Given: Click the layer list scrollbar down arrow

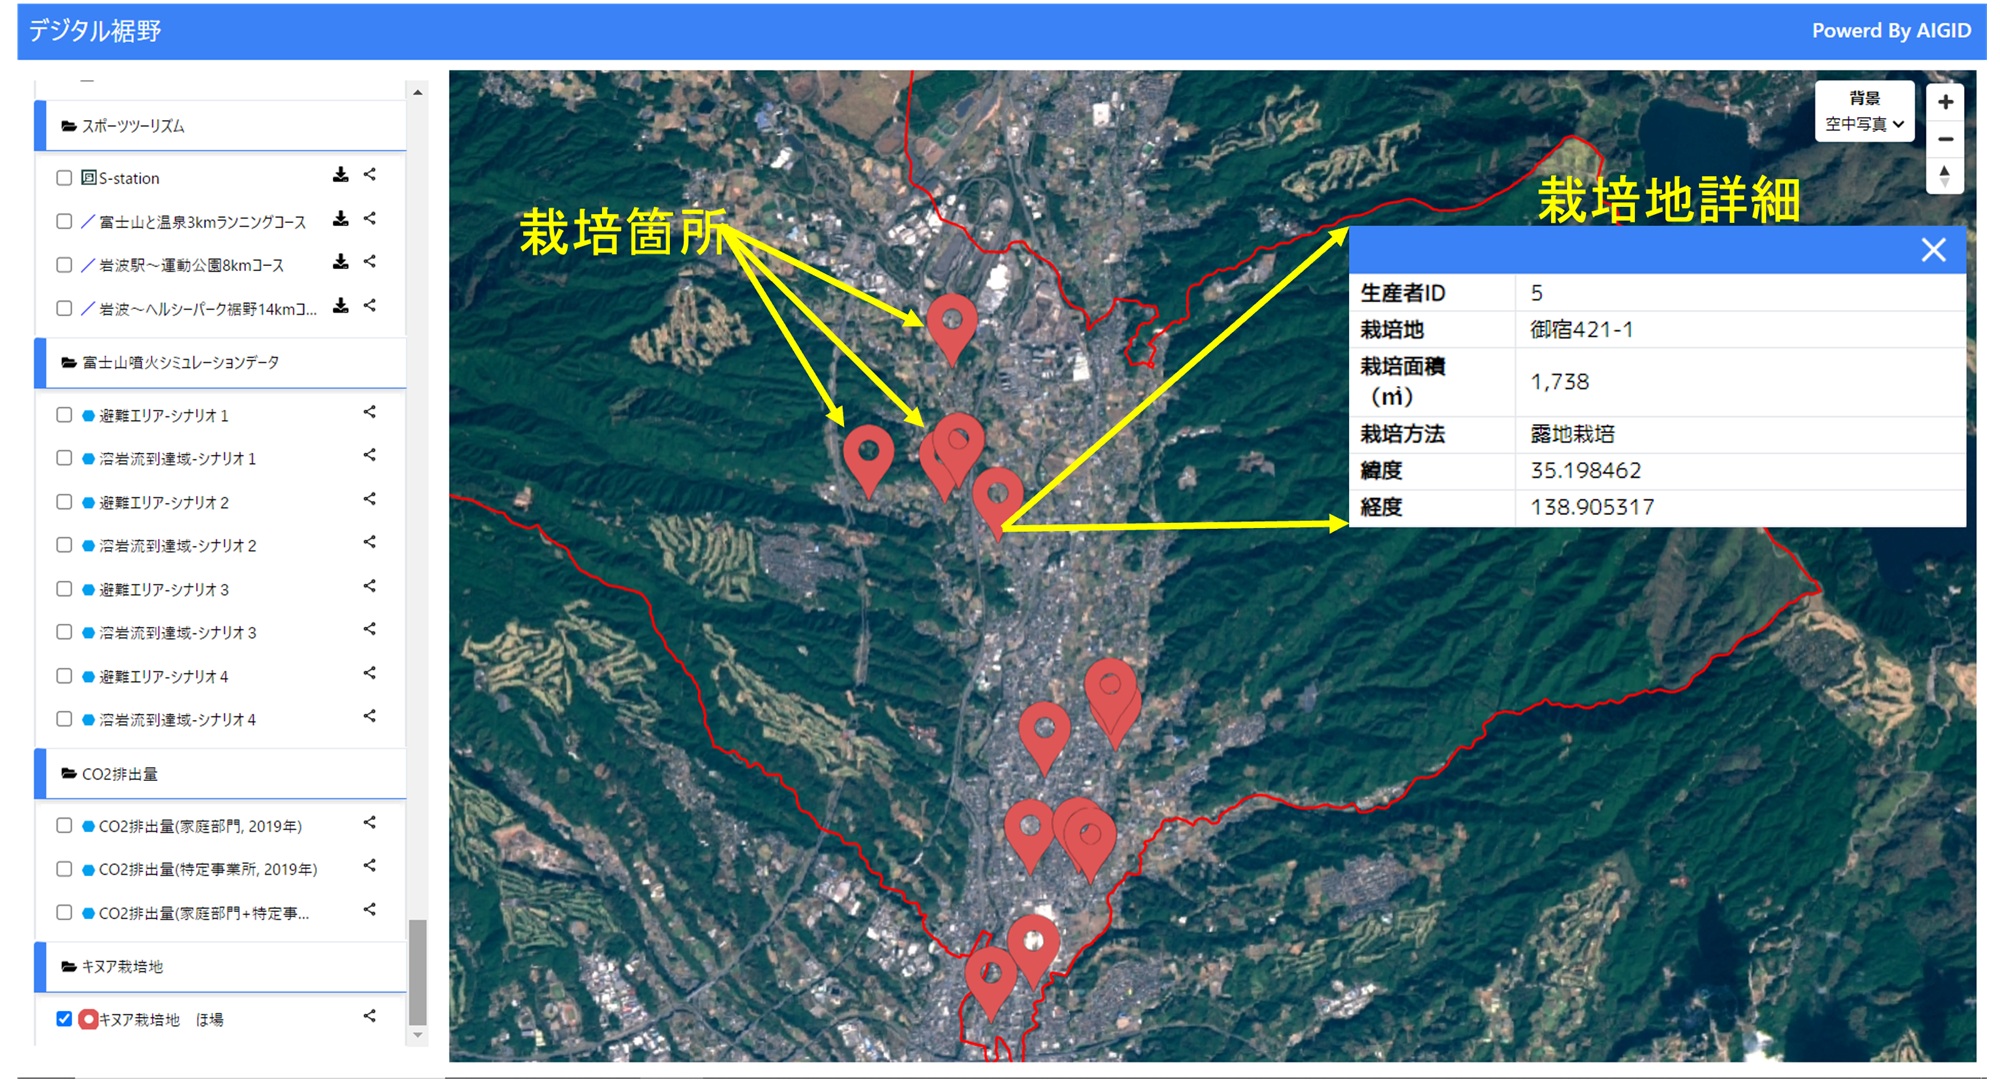Looking at the screenshot, I should tap(418, 1035).
